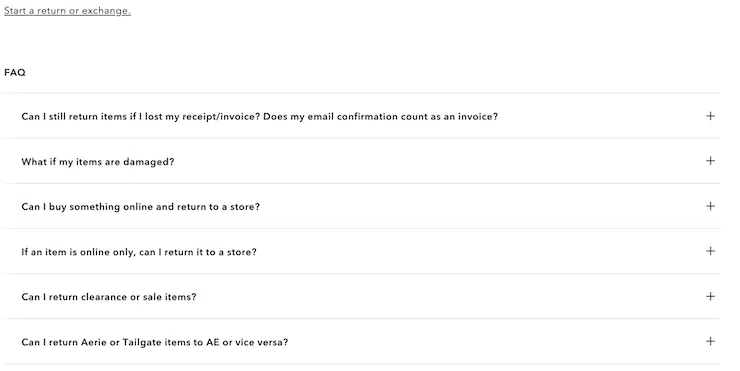Click the FAQ section heading
This screenshot has height=371, width=740.
[15, 73]
